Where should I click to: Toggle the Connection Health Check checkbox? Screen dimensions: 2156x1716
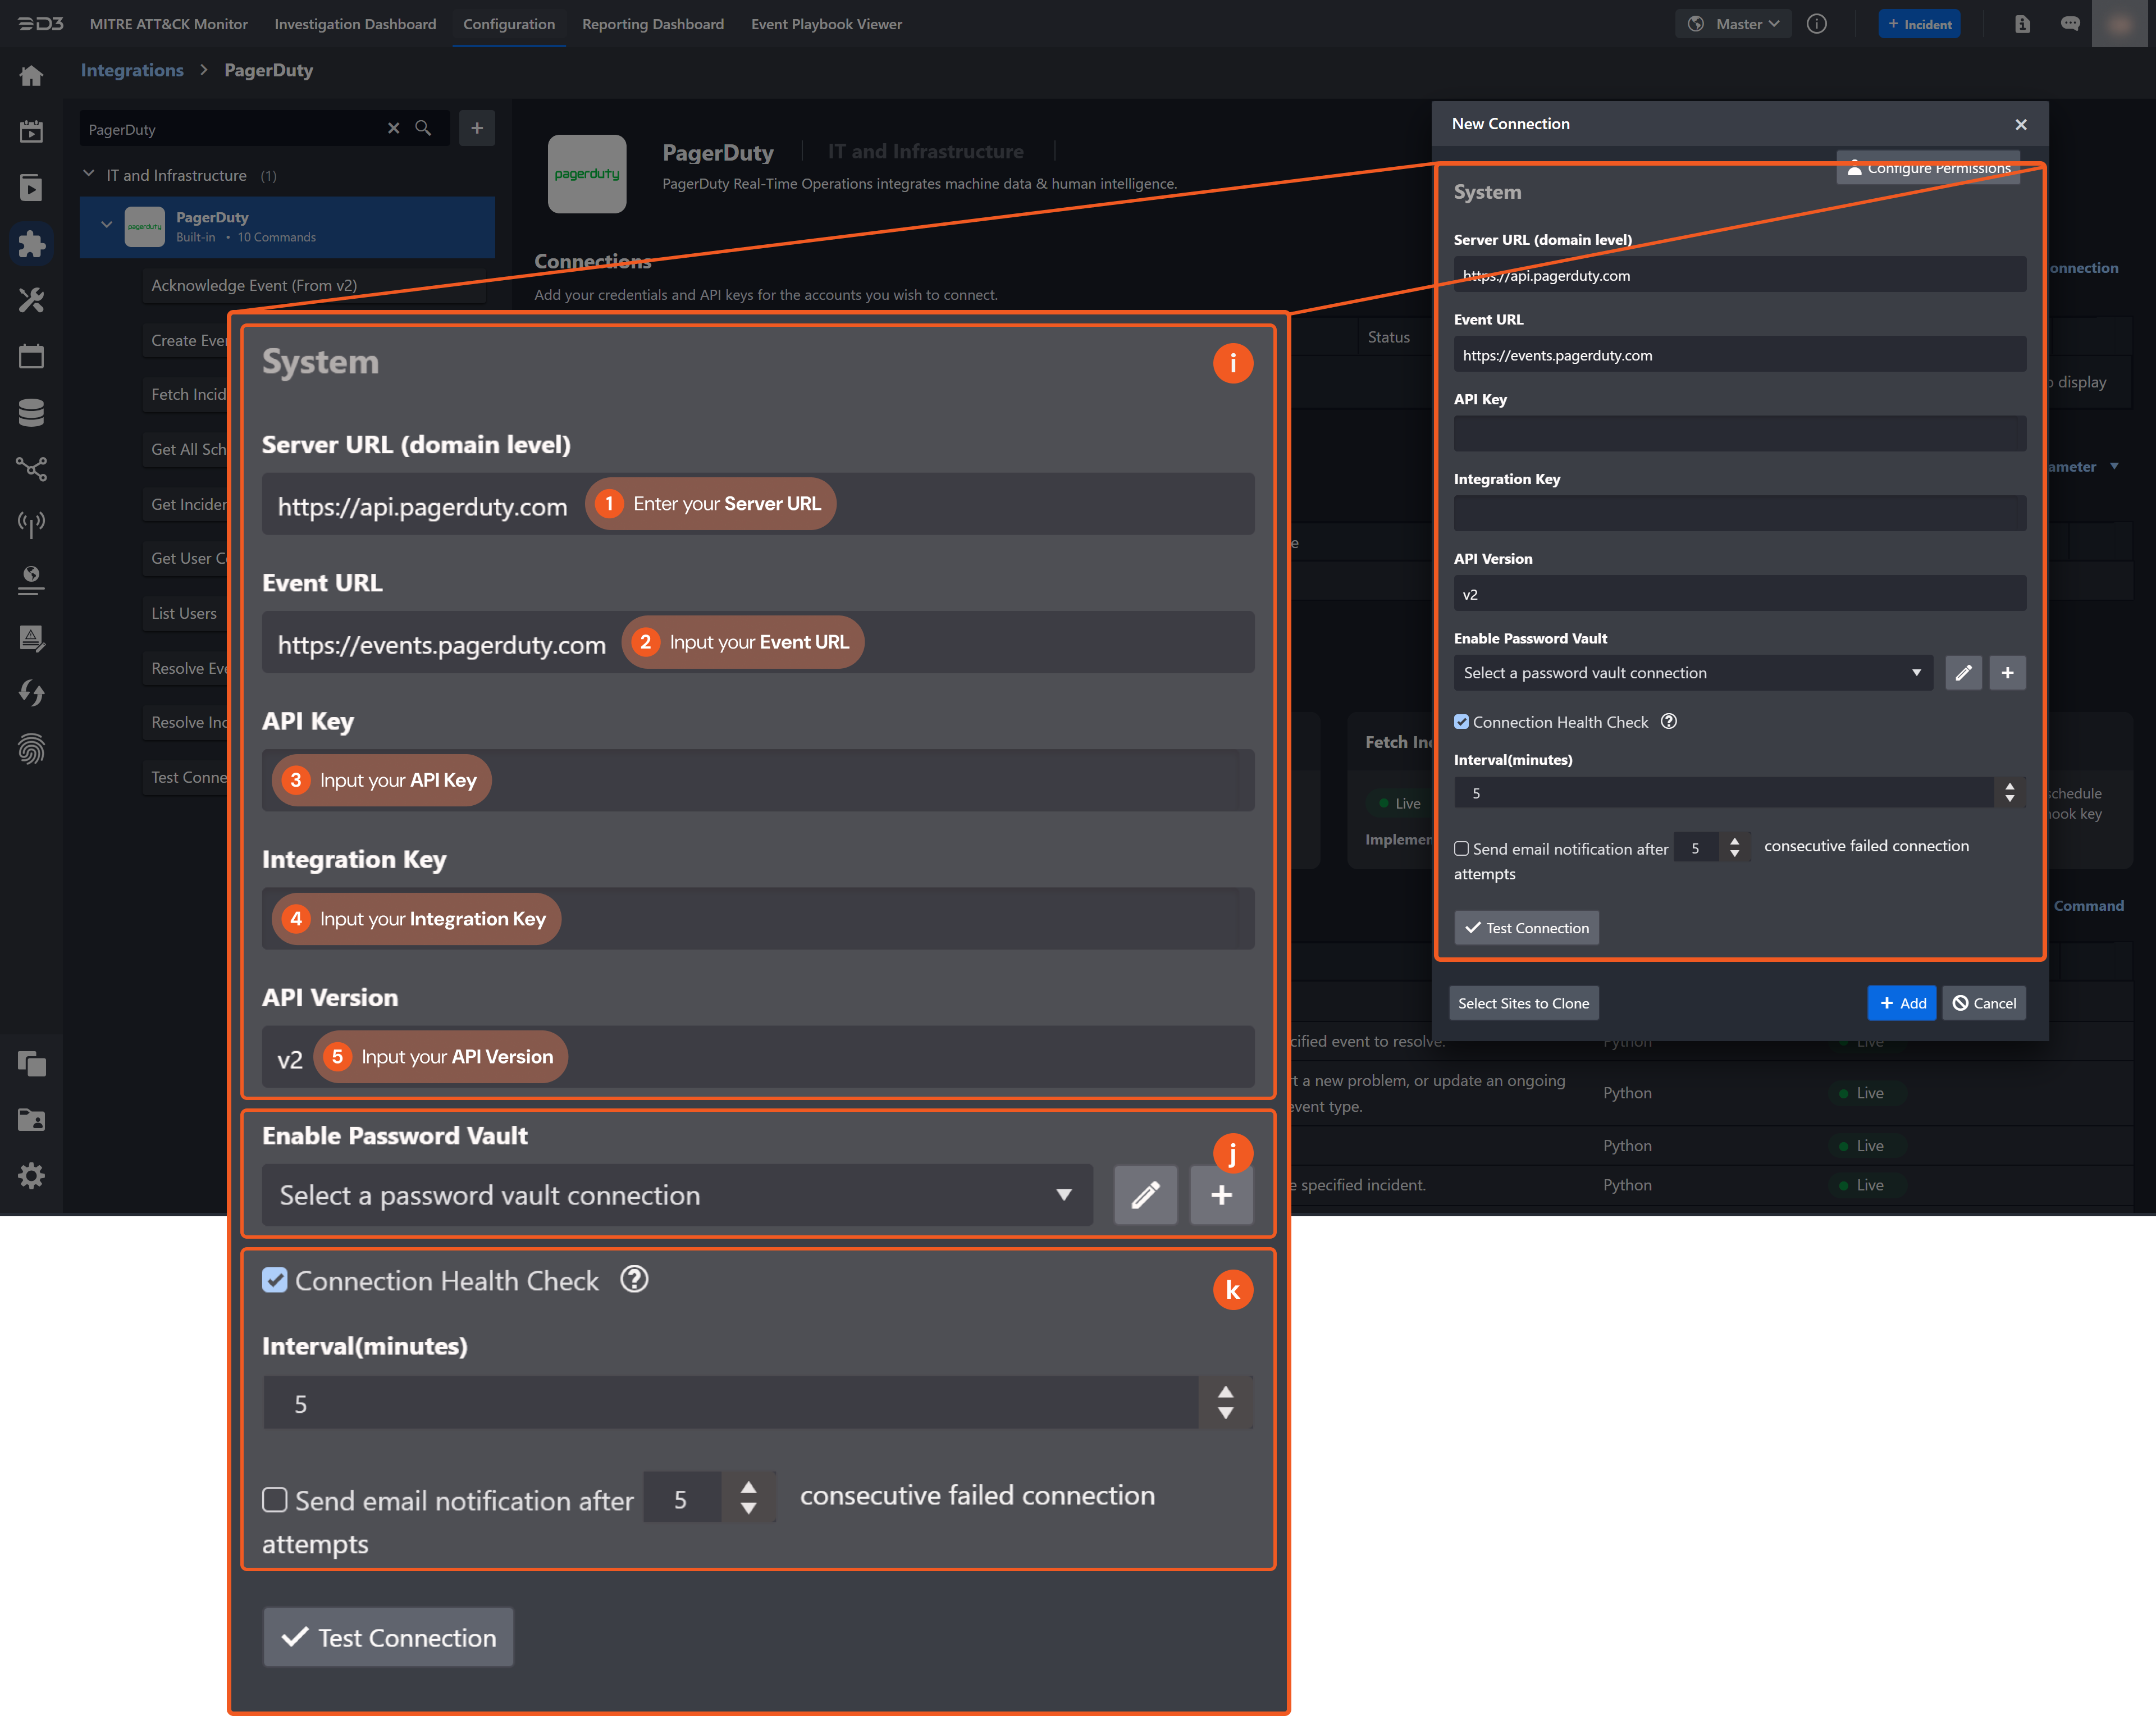pyautogui.click(x=1461, y=722)
